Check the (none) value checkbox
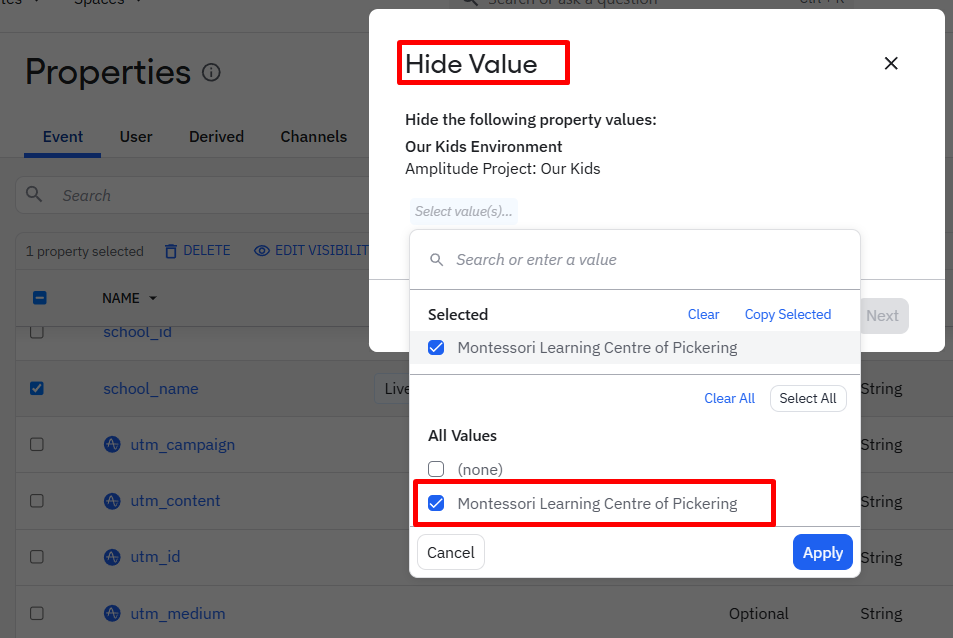The image size is (953, 638). (x=436, y=469)
